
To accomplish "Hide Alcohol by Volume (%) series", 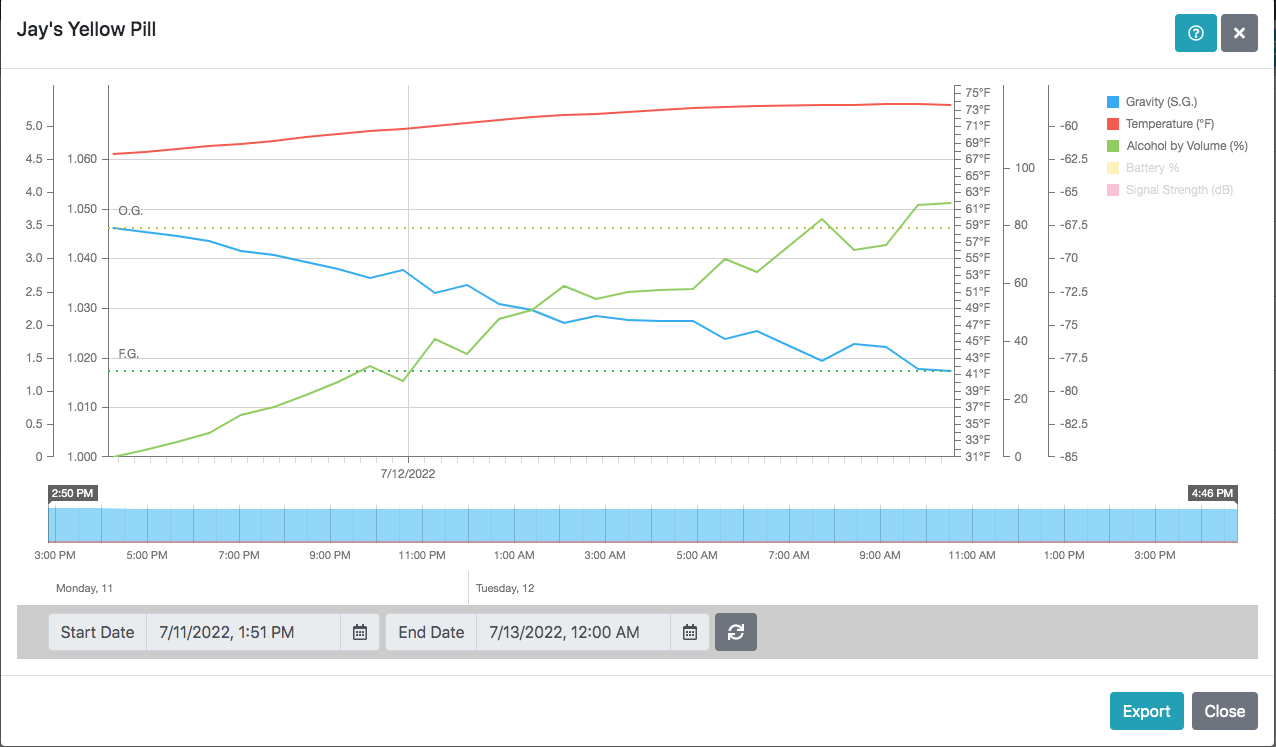I will 1186,146.
